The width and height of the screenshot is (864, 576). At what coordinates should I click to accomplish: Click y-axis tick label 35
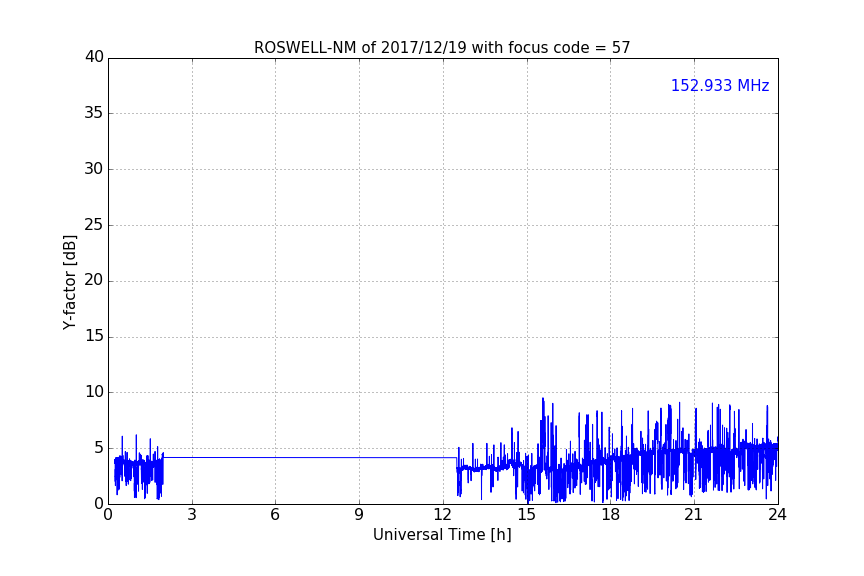[x=94, y=113]
